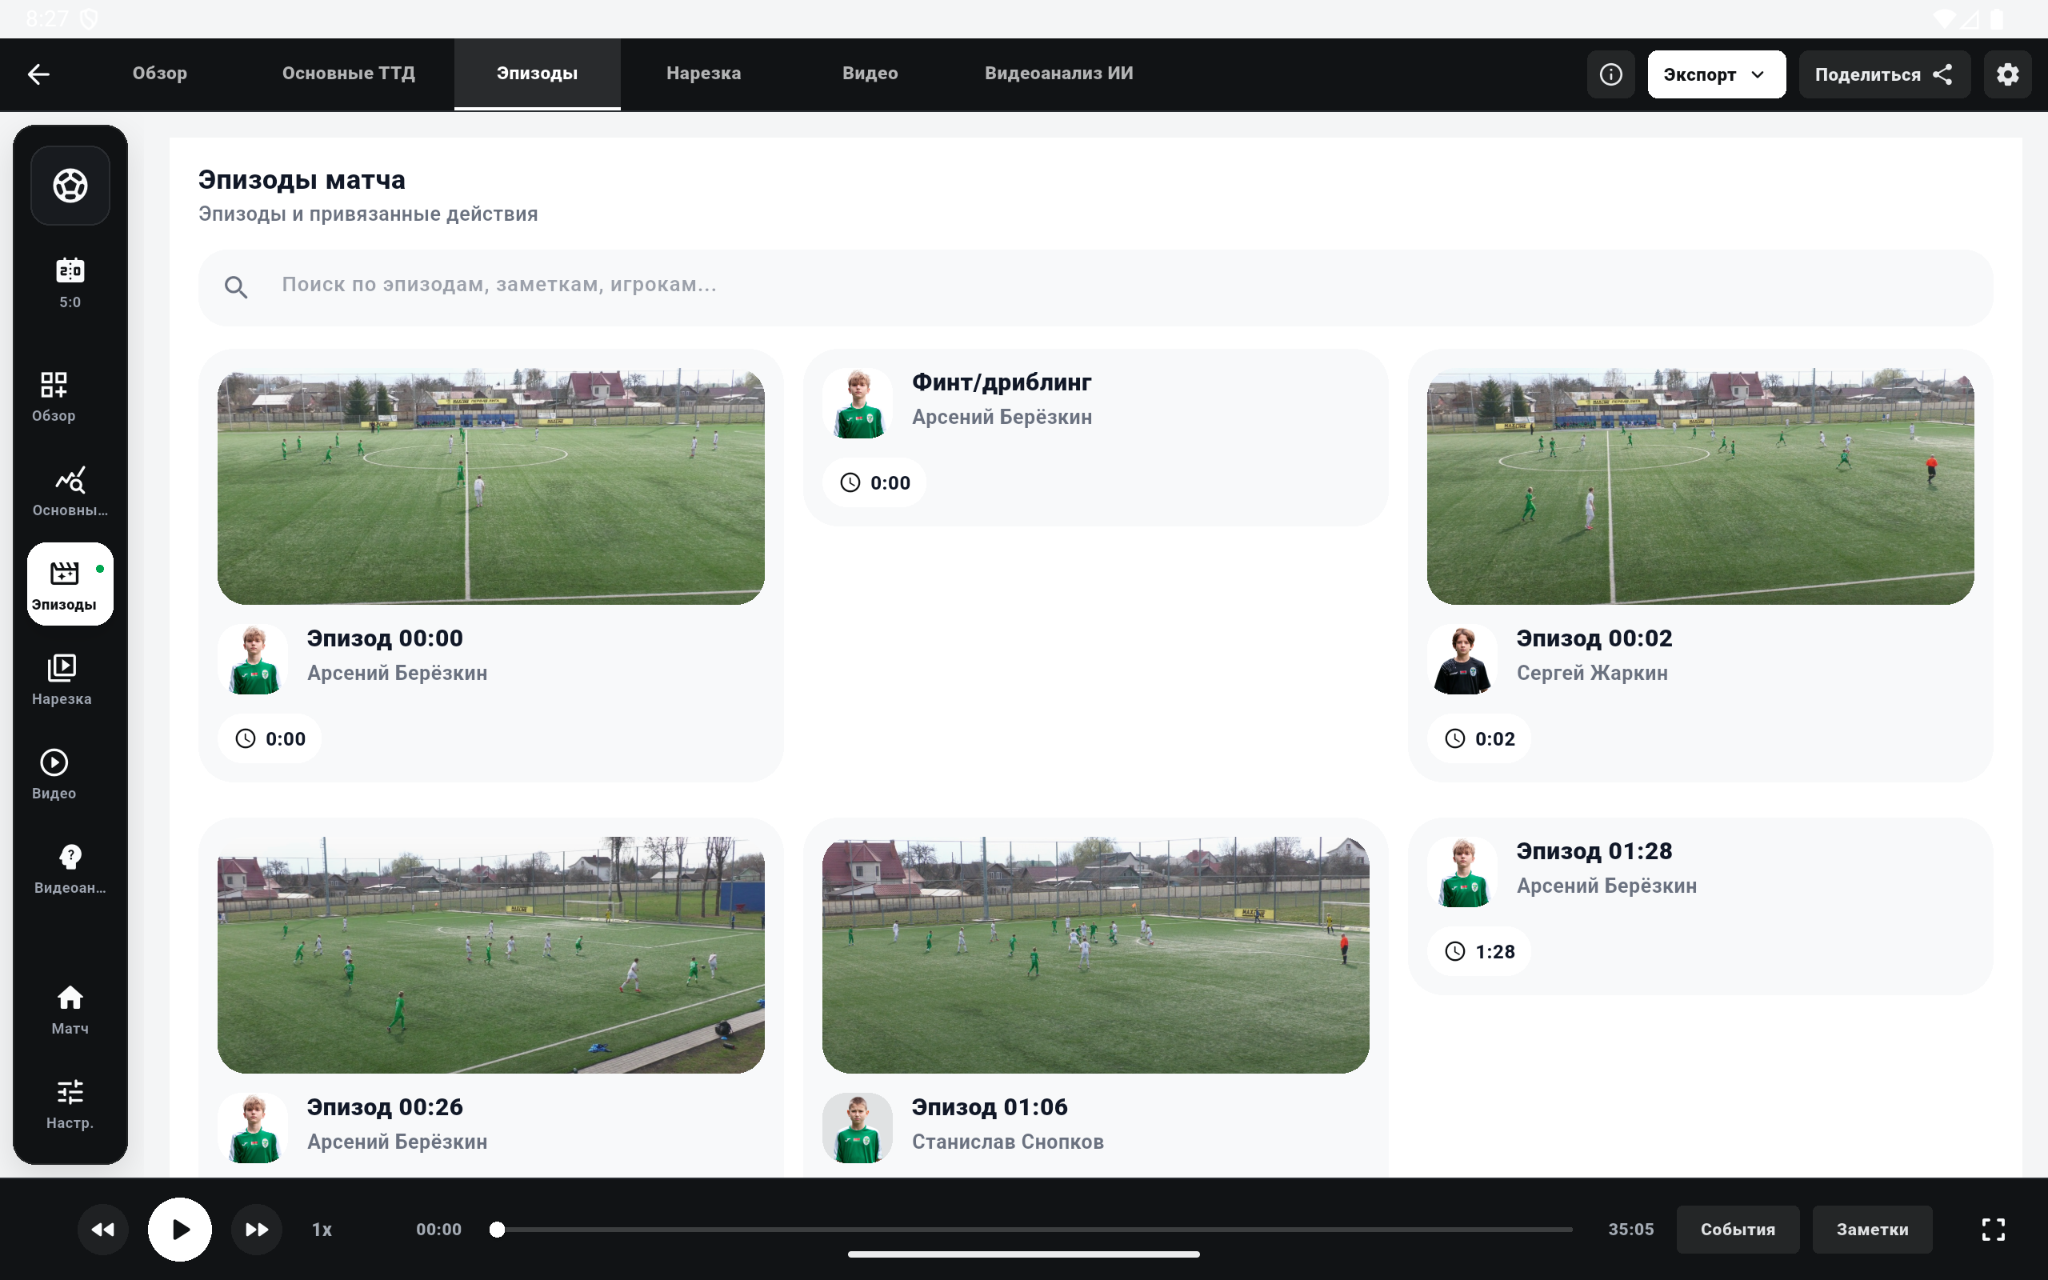The image size is (2048, 1280).
Task: Open Нарезка in the left sidebar
Action: pyautogui.click(x=62, y=680)
